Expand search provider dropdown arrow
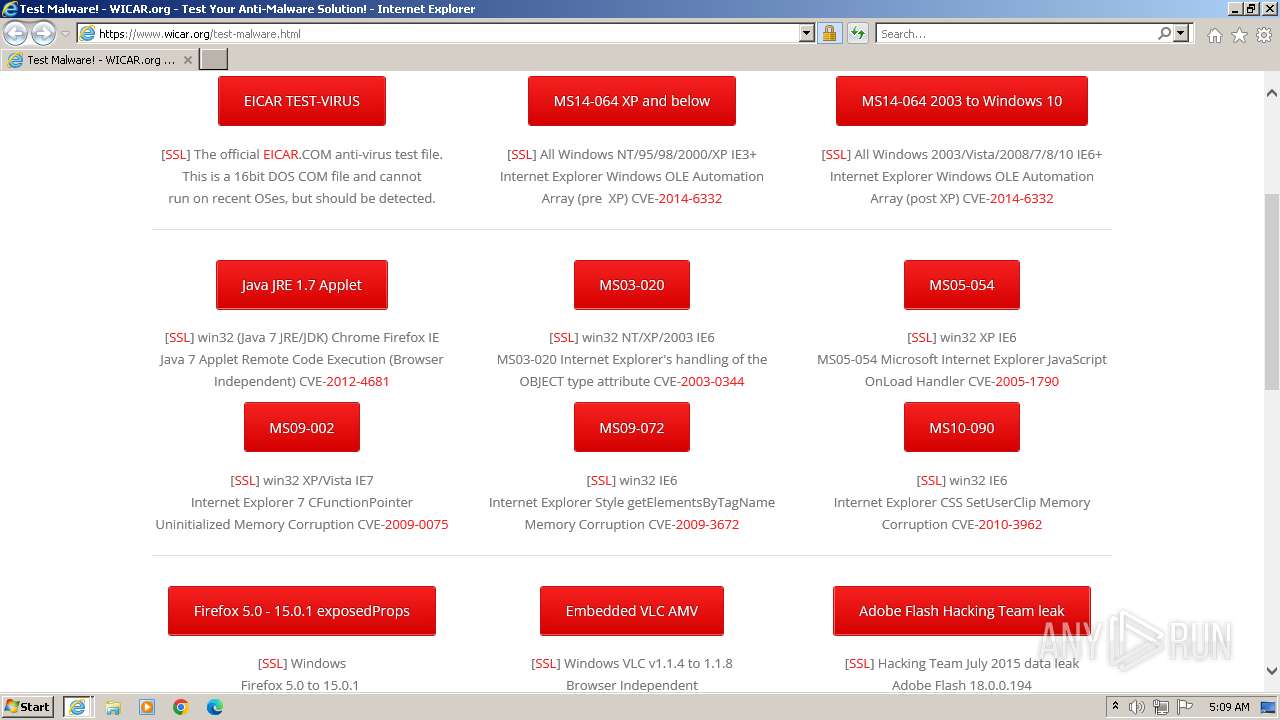Screen dimensions: 1280x720 (1181, 33)
